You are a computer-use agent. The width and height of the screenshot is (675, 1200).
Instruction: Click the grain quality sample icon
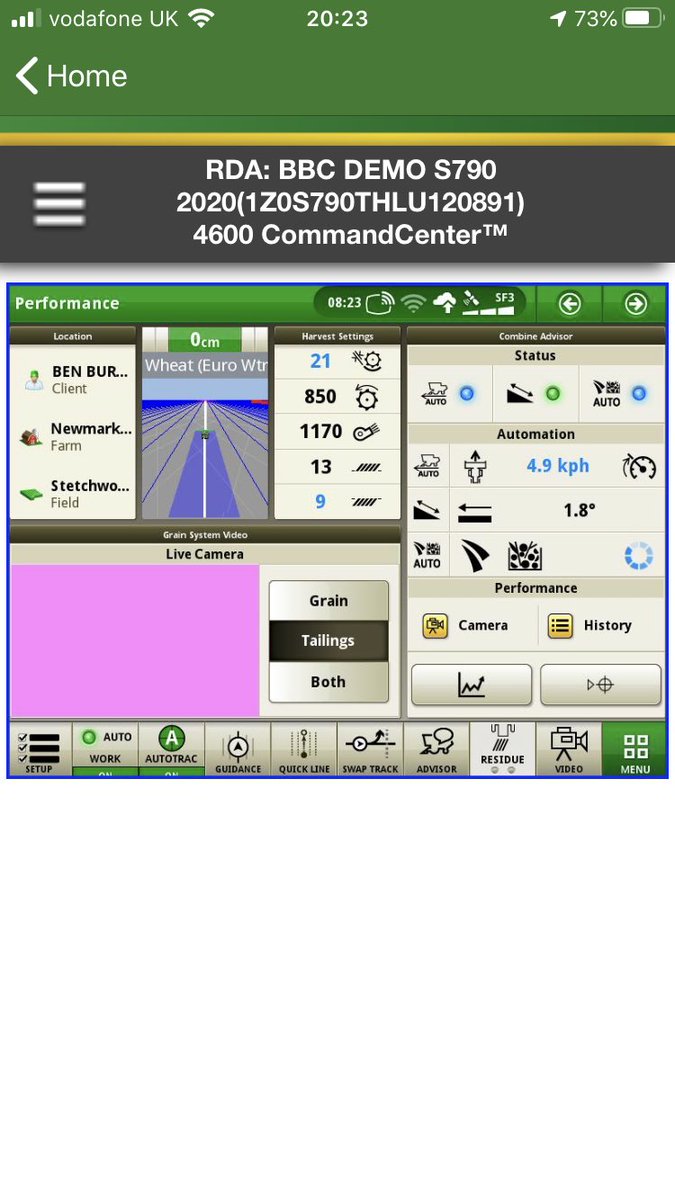525,556
